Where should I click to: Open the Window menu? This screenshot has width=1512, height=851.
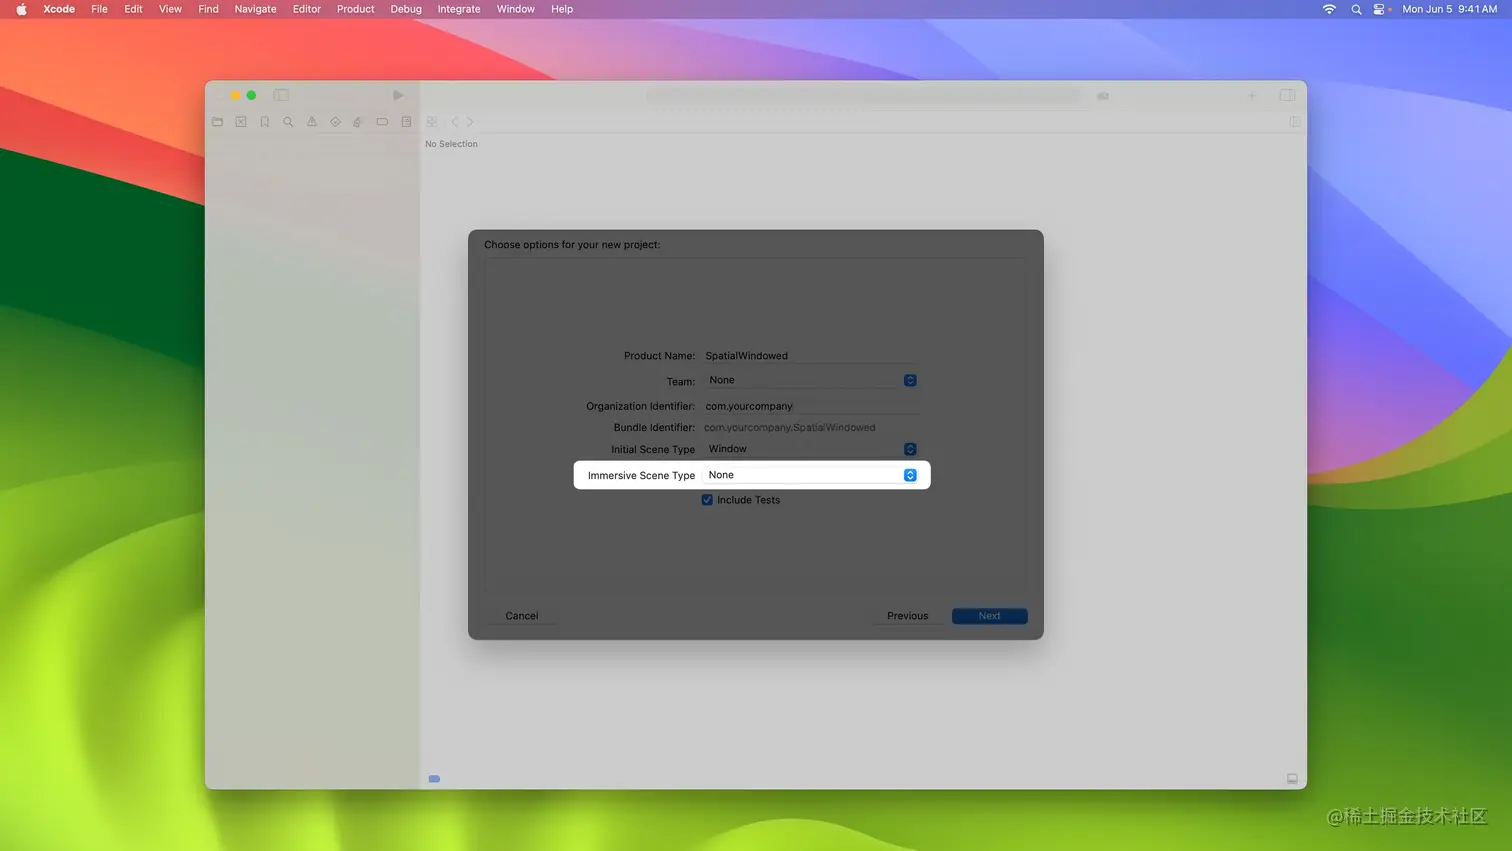pyautogui.click(x=516, y=9)
